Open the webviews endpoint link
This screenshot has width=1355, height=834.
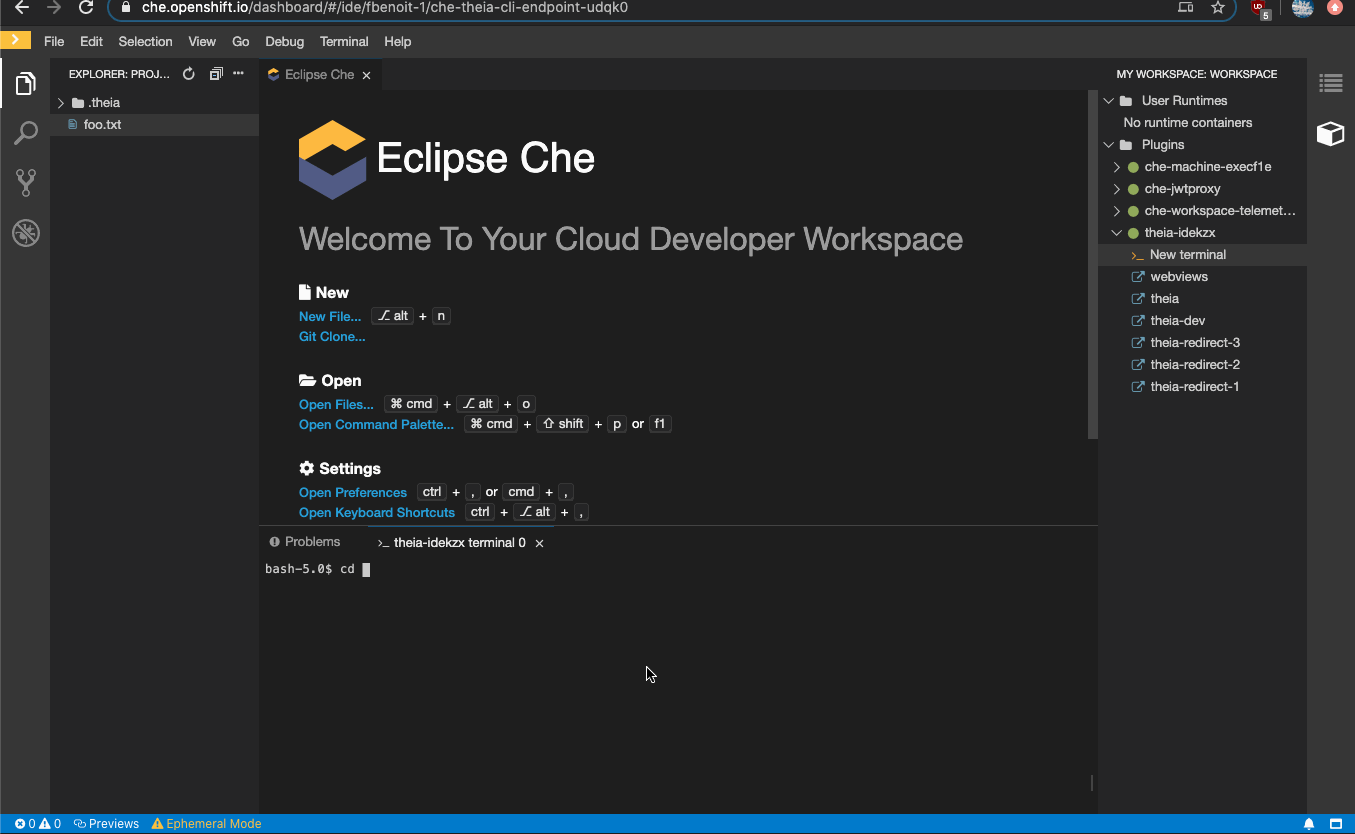click(1179, 277)
